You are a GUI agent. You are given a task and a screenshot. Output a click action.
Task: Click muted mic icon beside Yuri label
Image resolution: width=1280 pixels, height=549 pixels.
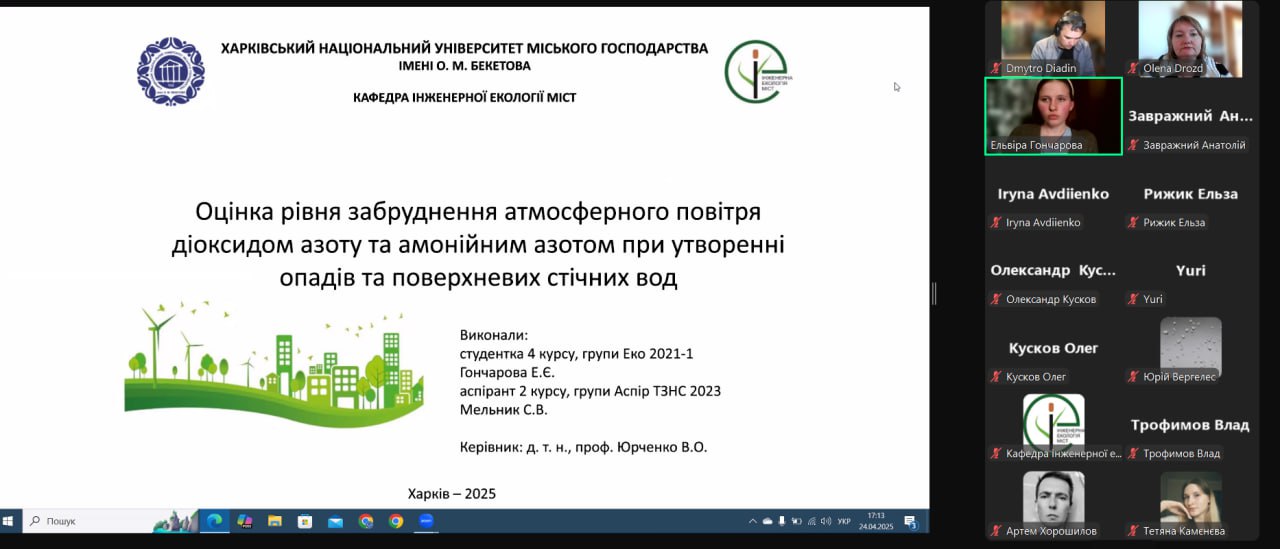(x=1133, y=299)
